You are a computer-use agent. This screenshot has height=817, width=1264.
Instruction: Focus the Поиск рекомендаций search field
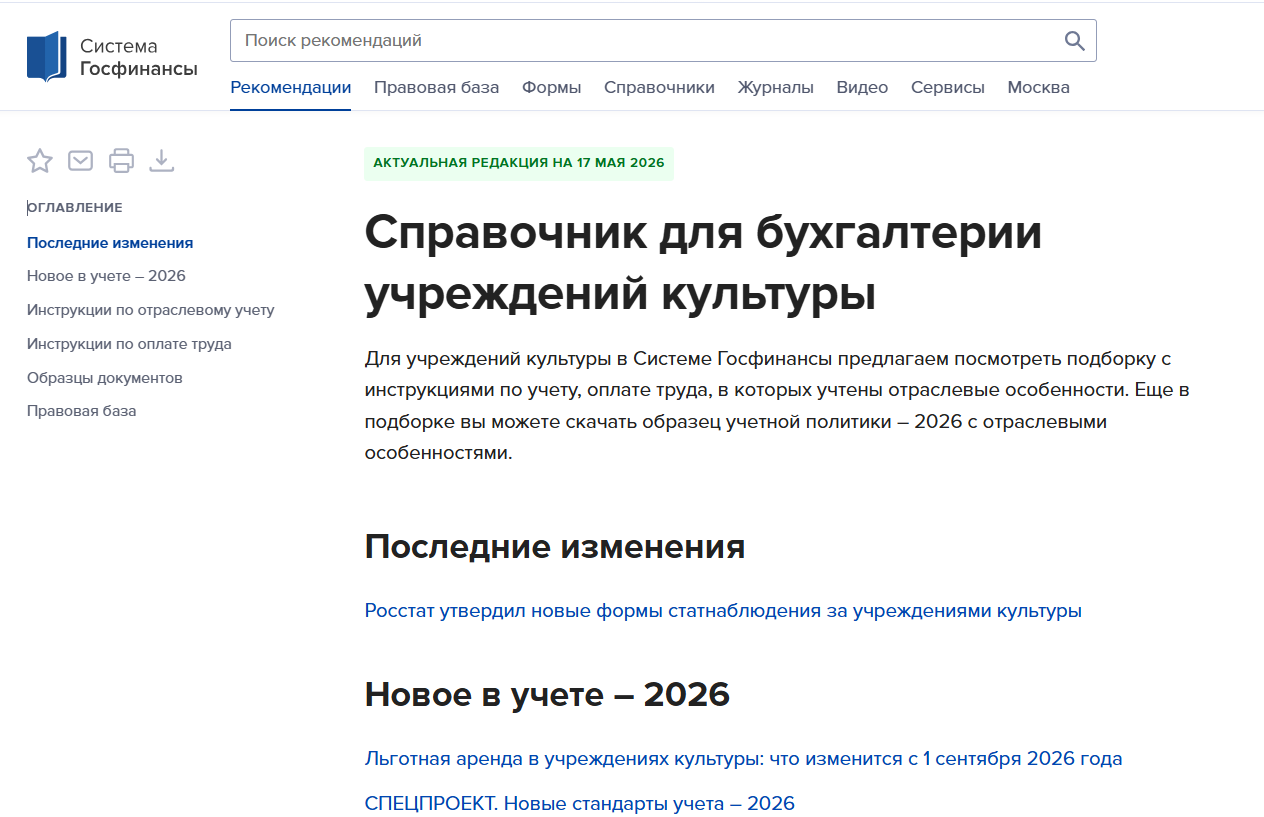pos(663,41)
